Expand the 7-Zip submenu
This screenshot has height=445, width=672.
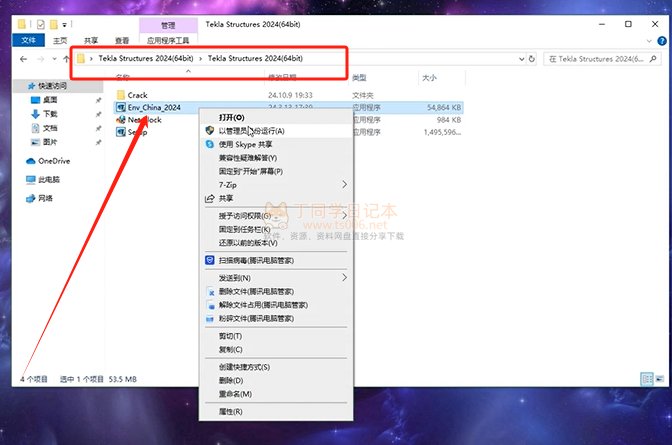[x=276, y=185]
